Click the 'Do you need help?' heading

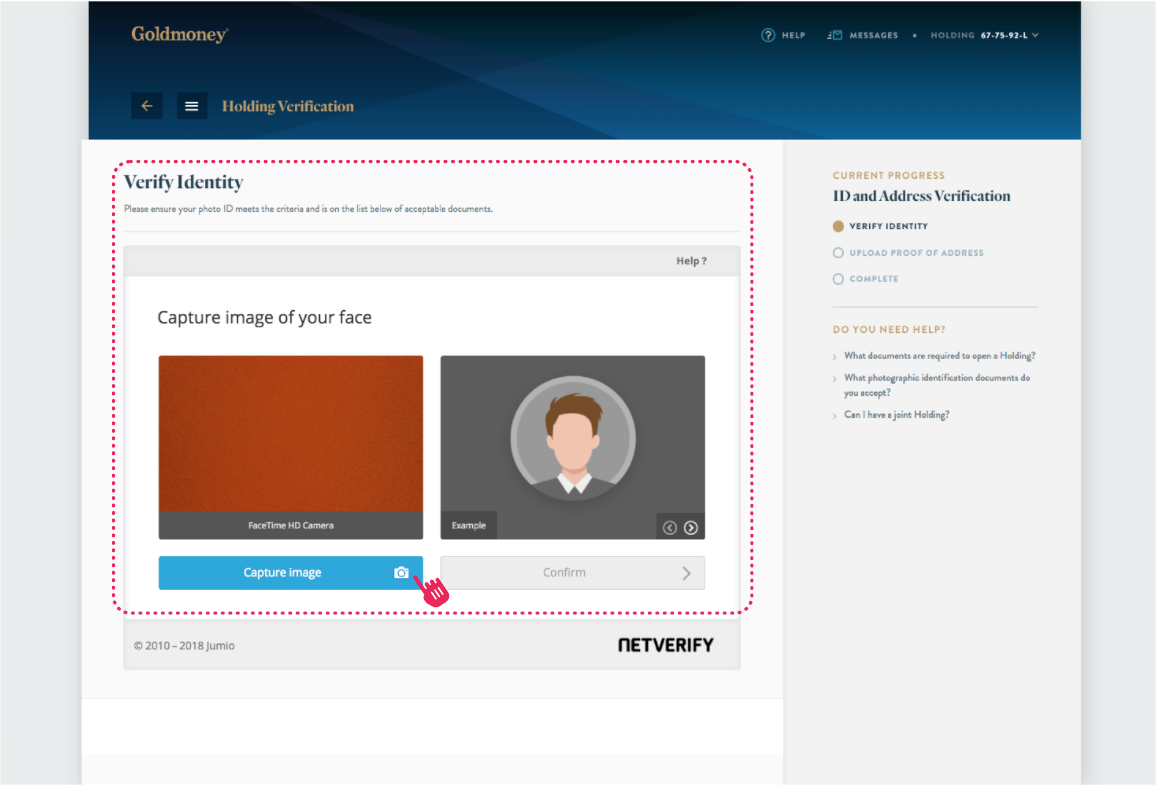coord(888,329)
